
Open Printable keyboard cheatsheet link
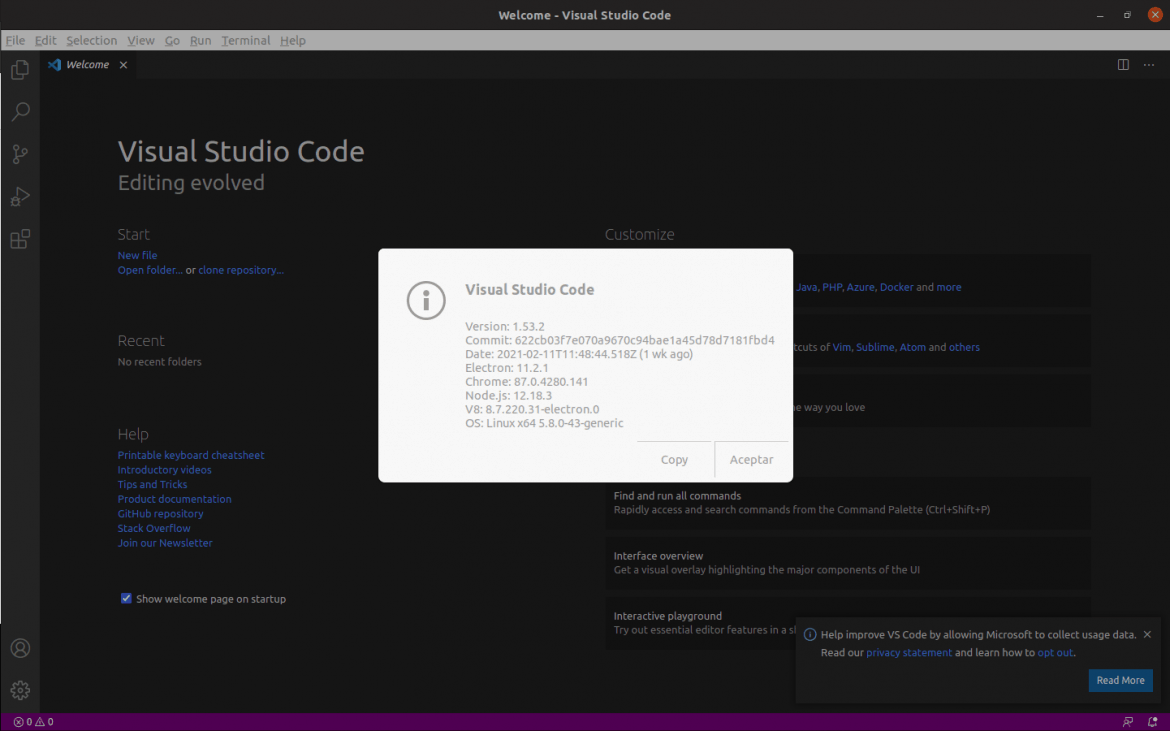(191, 455)
